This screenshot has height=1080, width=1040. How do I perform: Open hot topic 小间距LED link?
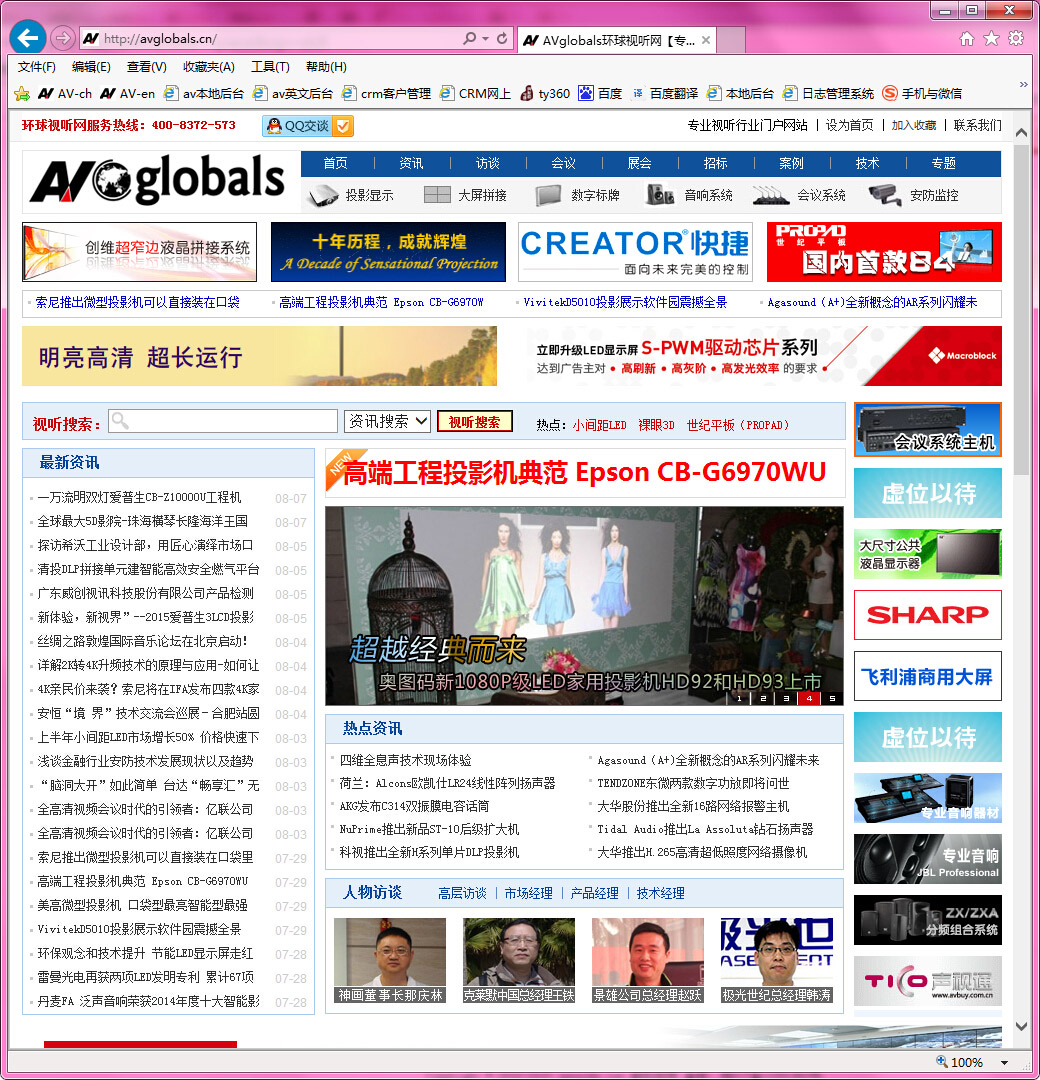pos(599,425)
